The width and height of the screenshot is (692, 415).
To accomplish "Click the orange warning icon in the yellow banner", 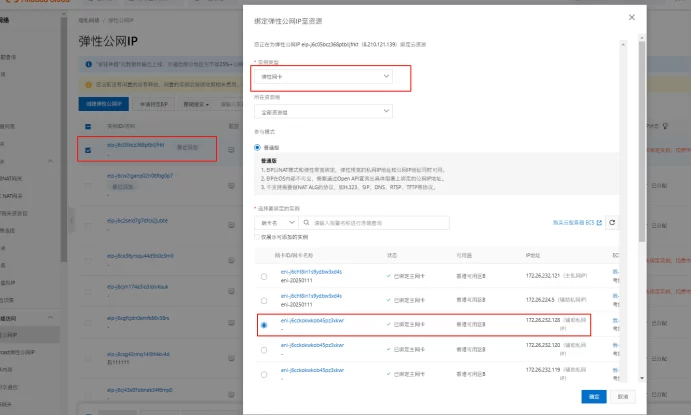I will 88,84.
